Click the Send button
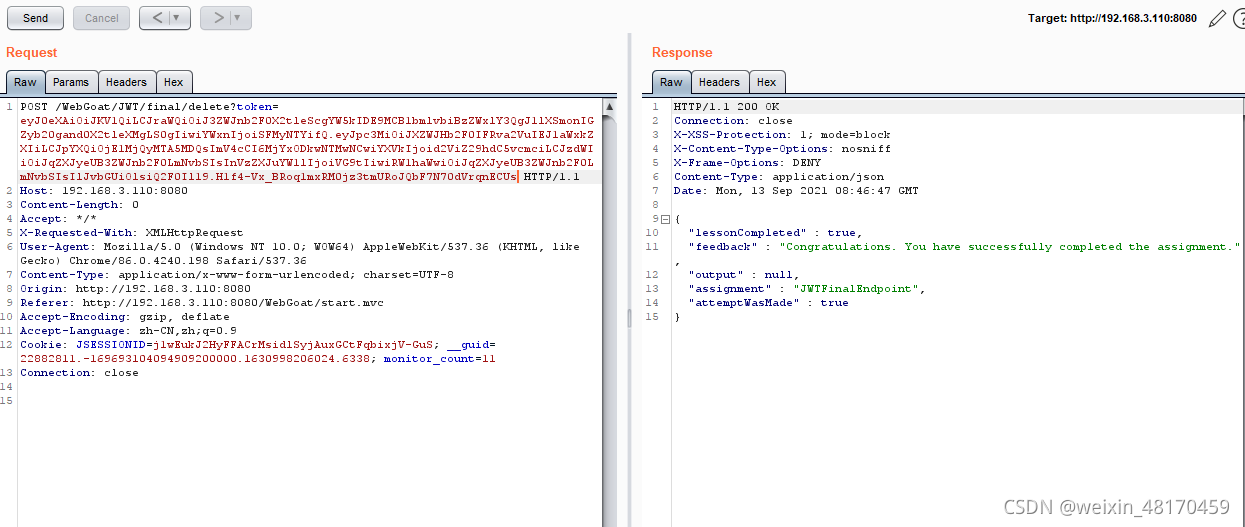1245x527 pixels. click(x=35, y=18)
